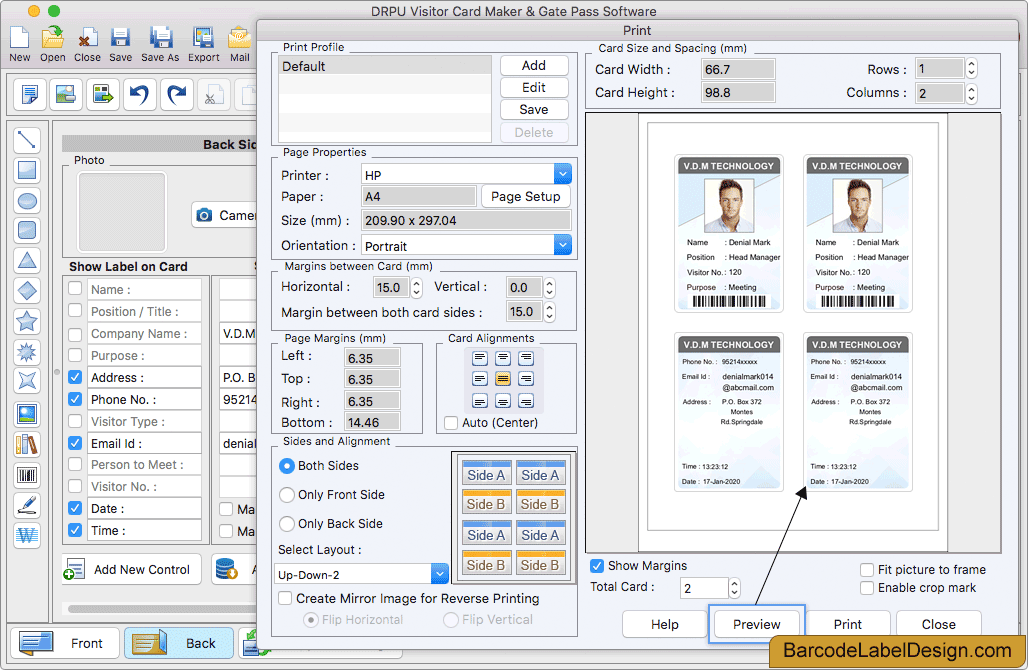Viewport: 1028px width, 670px height.
Task: Click the Help button
Action: pyautogui.click(x=664, y=624)
